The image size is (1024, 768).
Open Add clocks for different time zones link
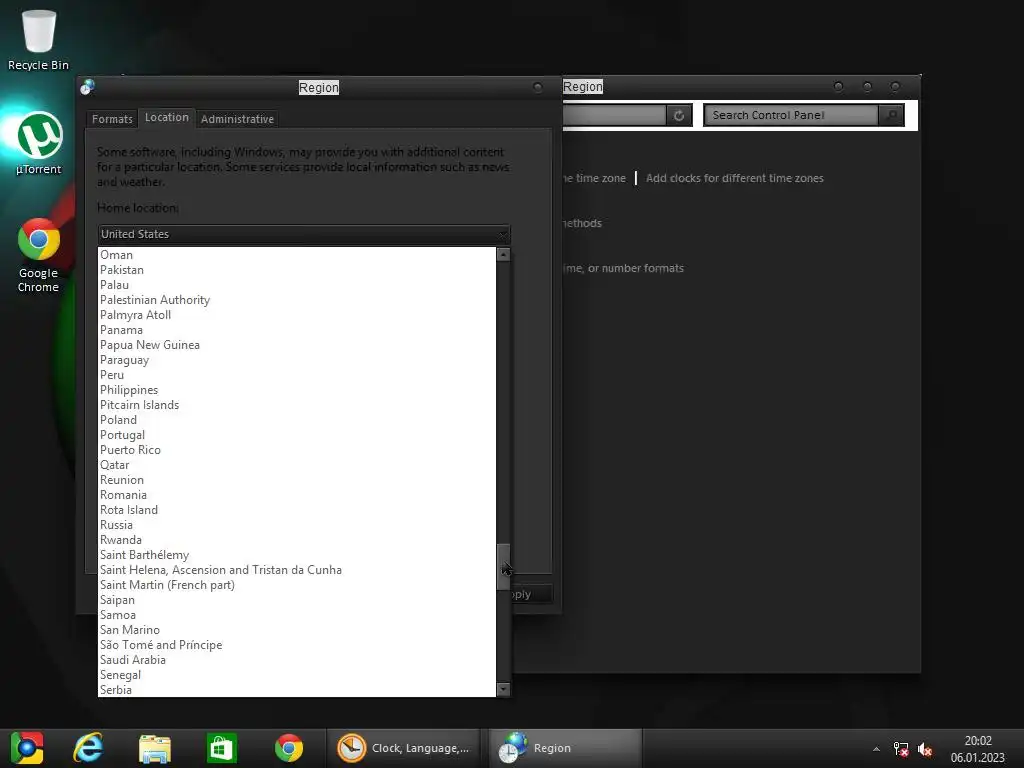tap(735, 178)
